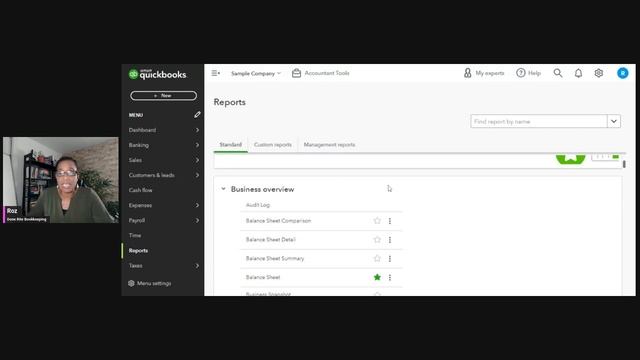Viewport: 640px width, 360px height.
Task: Click the reports list scrollbar thumb
Action: [x=624, y=164]
